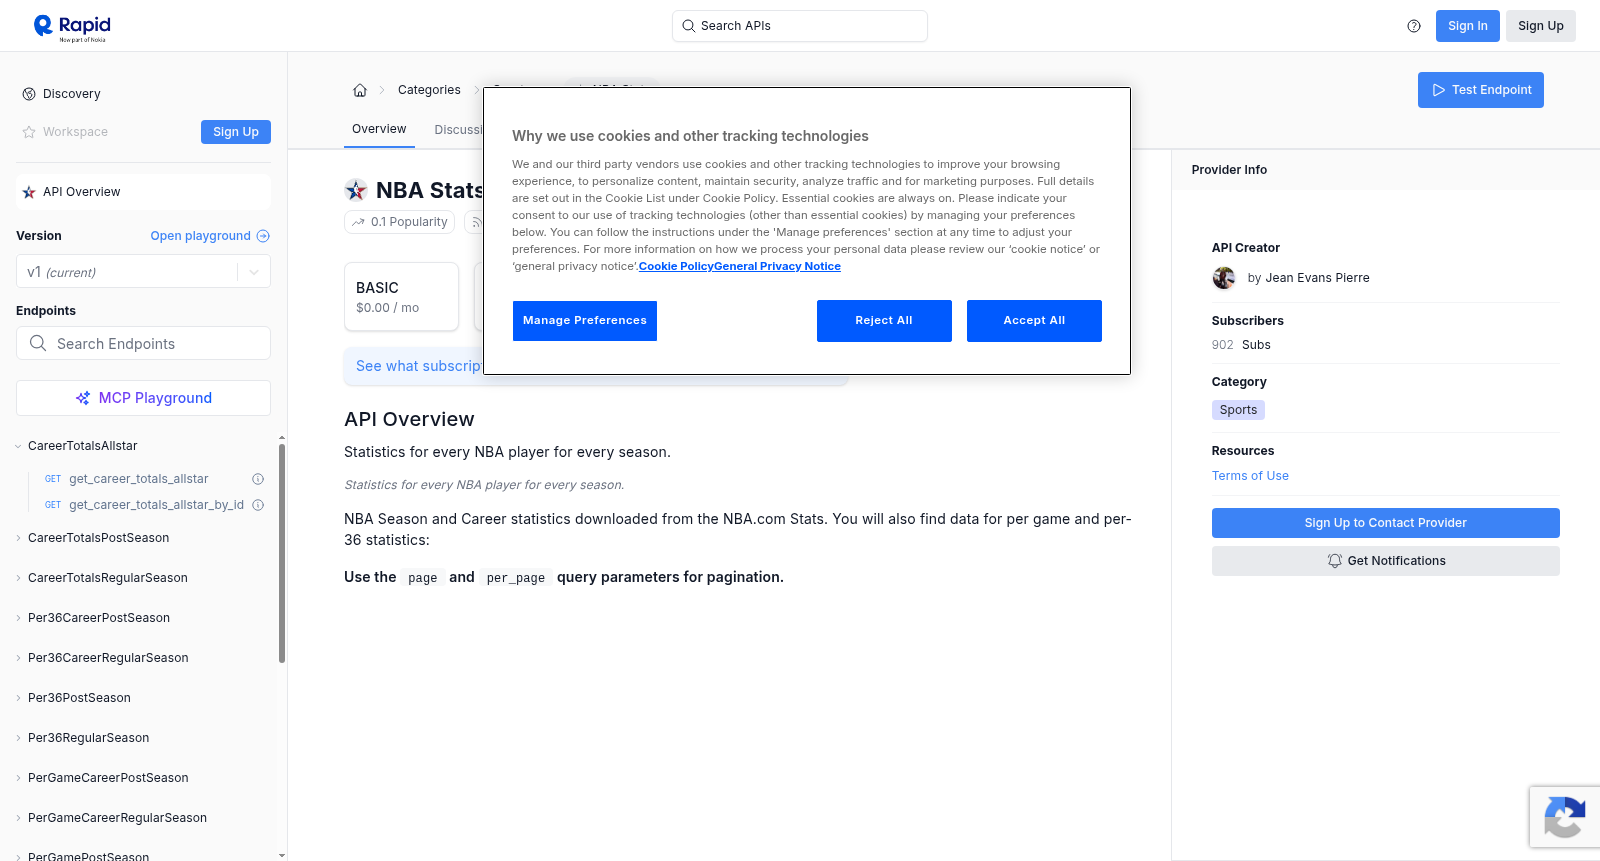Screen dimensions: 1600x861
Task: Click the MCP Playground sparkle icon
Action: tap(83, 398)
